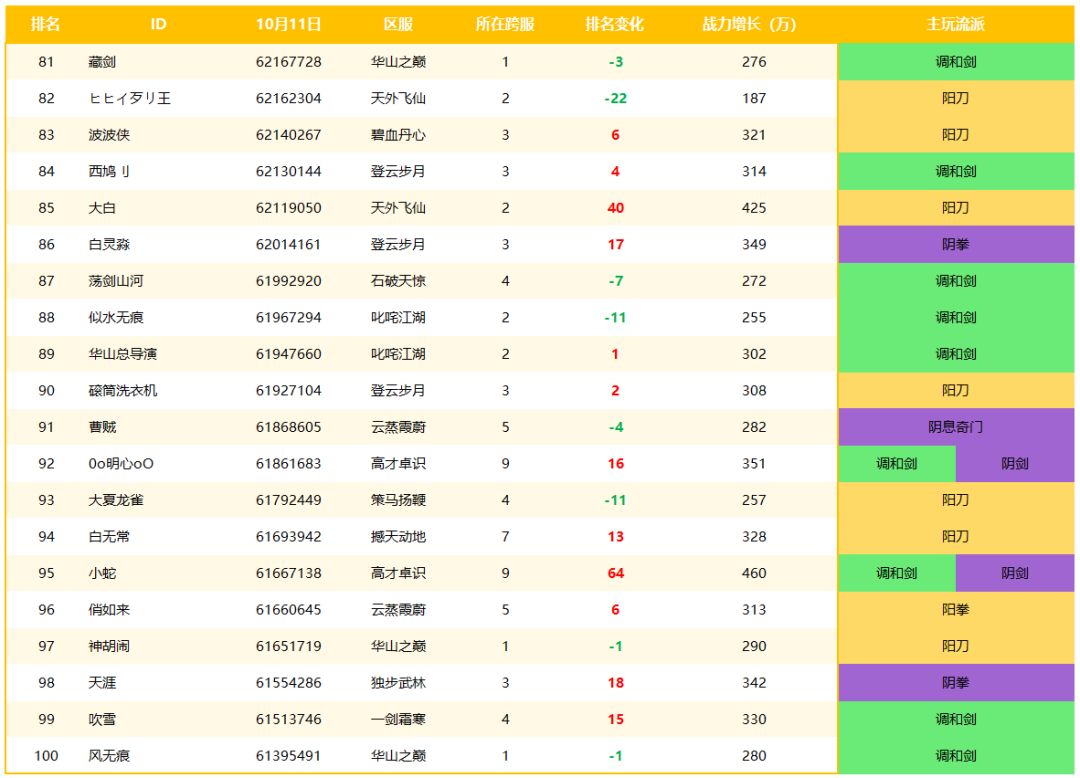Click server name 碧血丹心
The height and width of the screenshot is (778, 1080).
tap(398, 135)
